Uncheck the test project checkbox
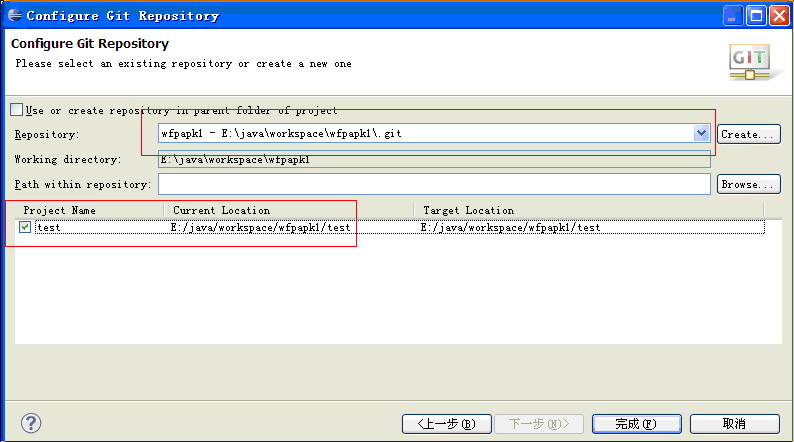Image resolution: width=794 pixels, height=442 pixels. (25, 227)
